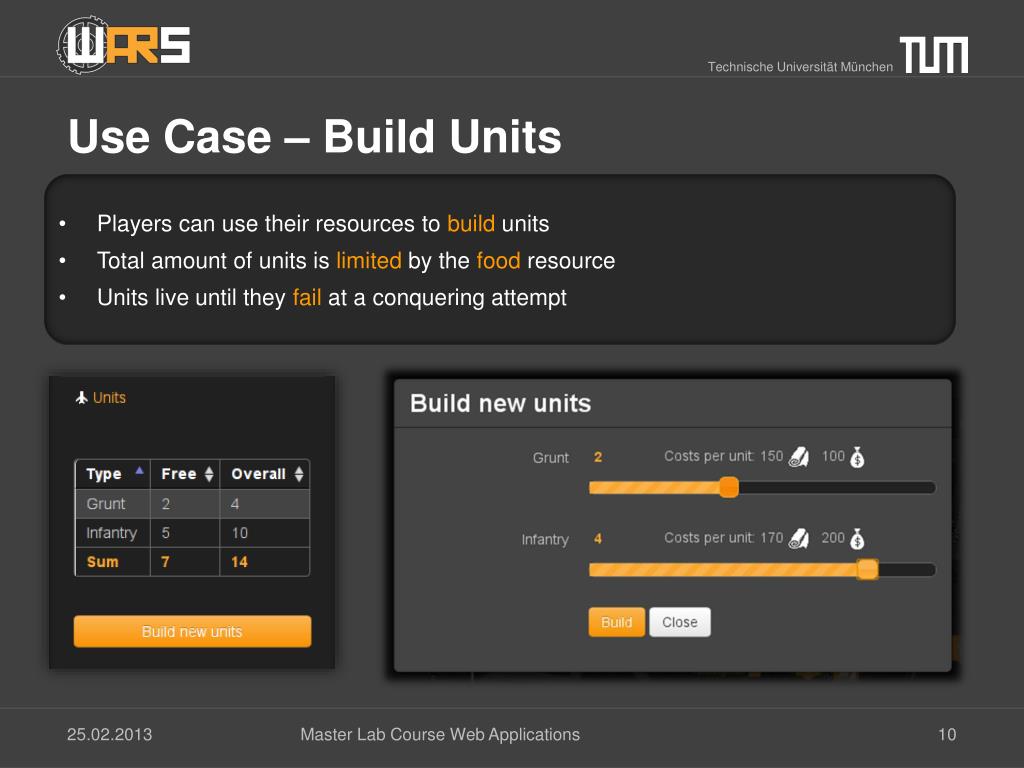Click the orange Build button
1024x768 pixels.
point(616,622)
